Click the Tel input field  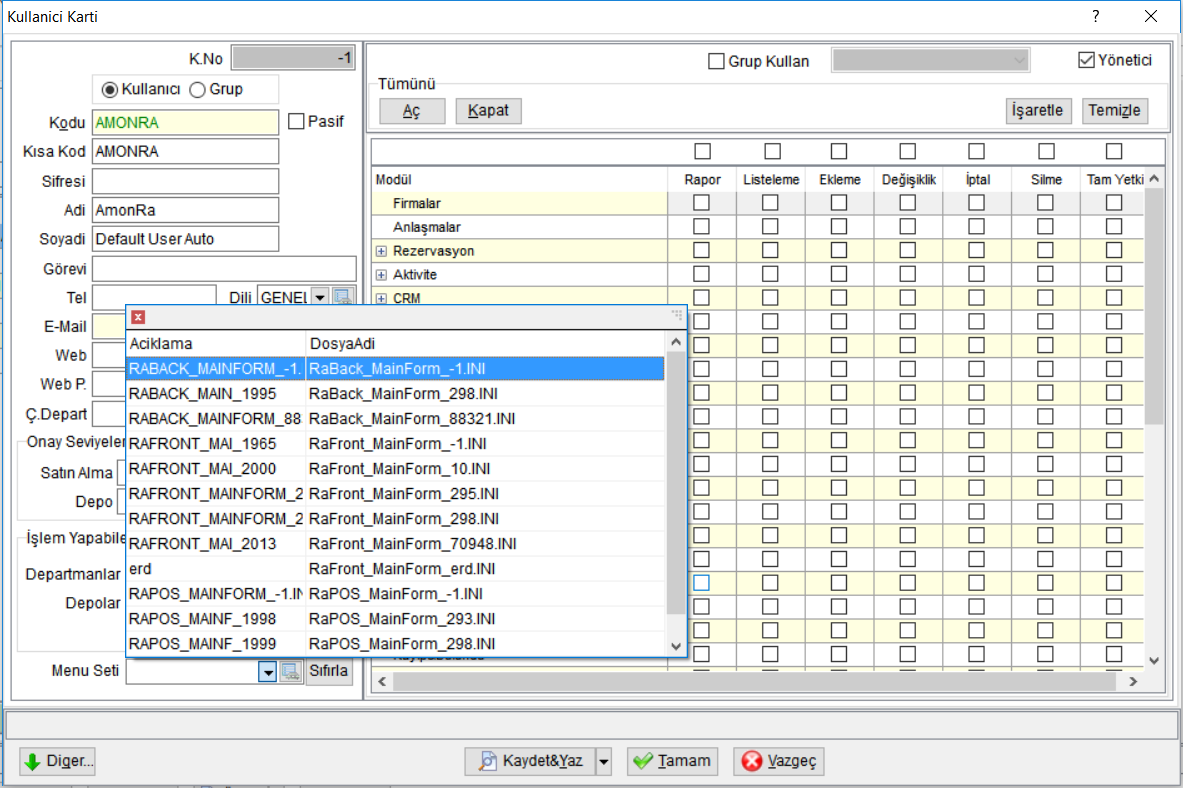(155, 297)
